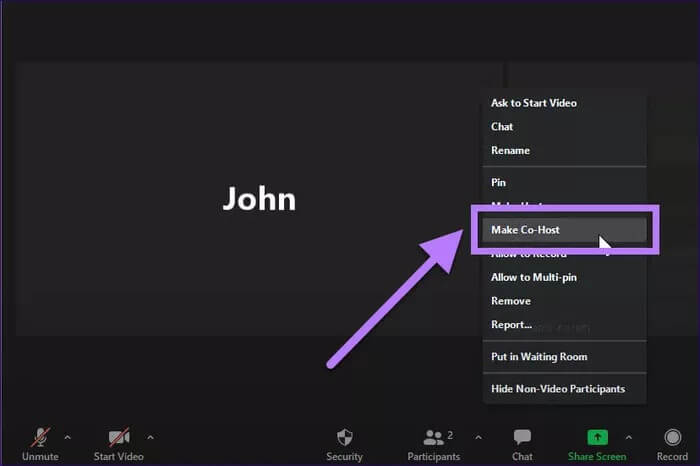Viewport: 700px width, 466px height.
Task: Select Pin from the context menu
Action: tap(564, 183)
